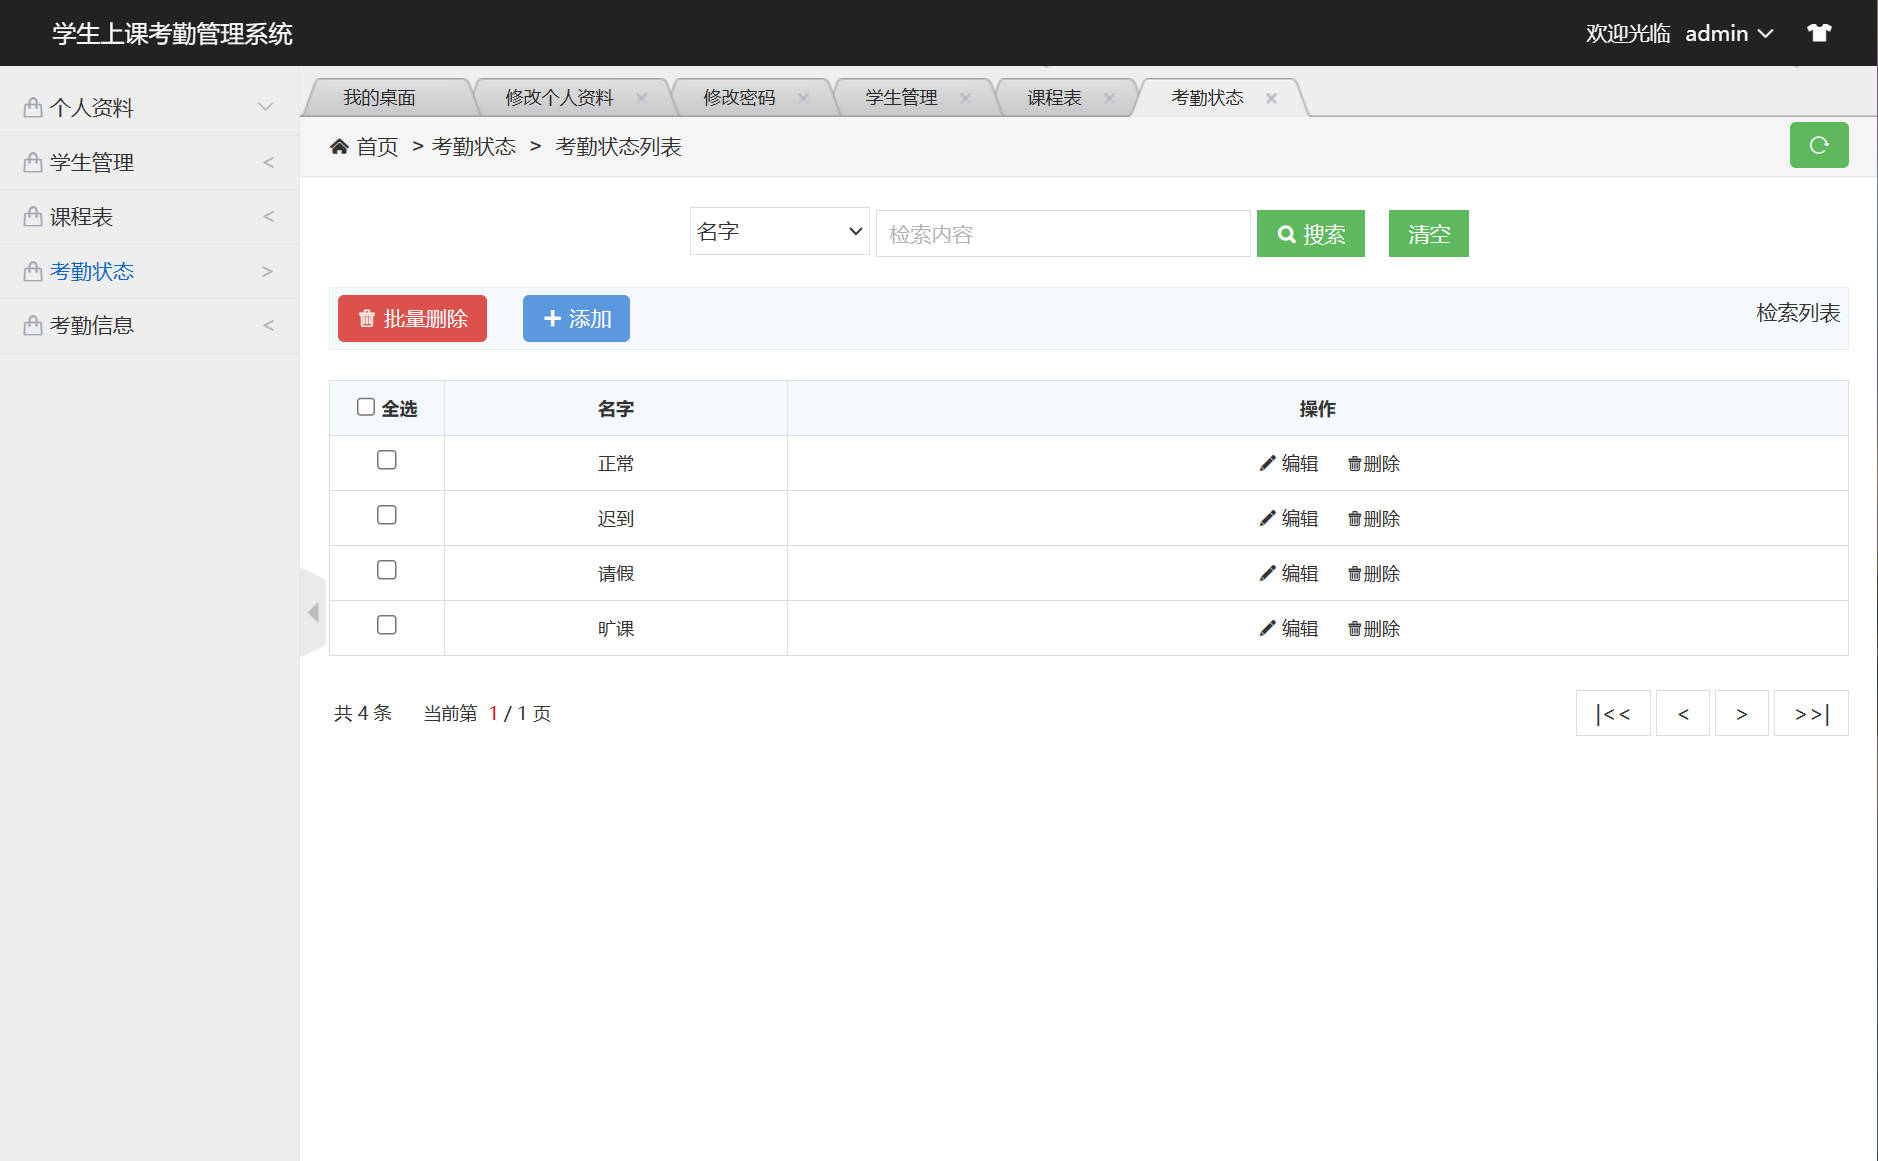
Task: Click the refresh icon at top right
Action: tap(1819, 145)
